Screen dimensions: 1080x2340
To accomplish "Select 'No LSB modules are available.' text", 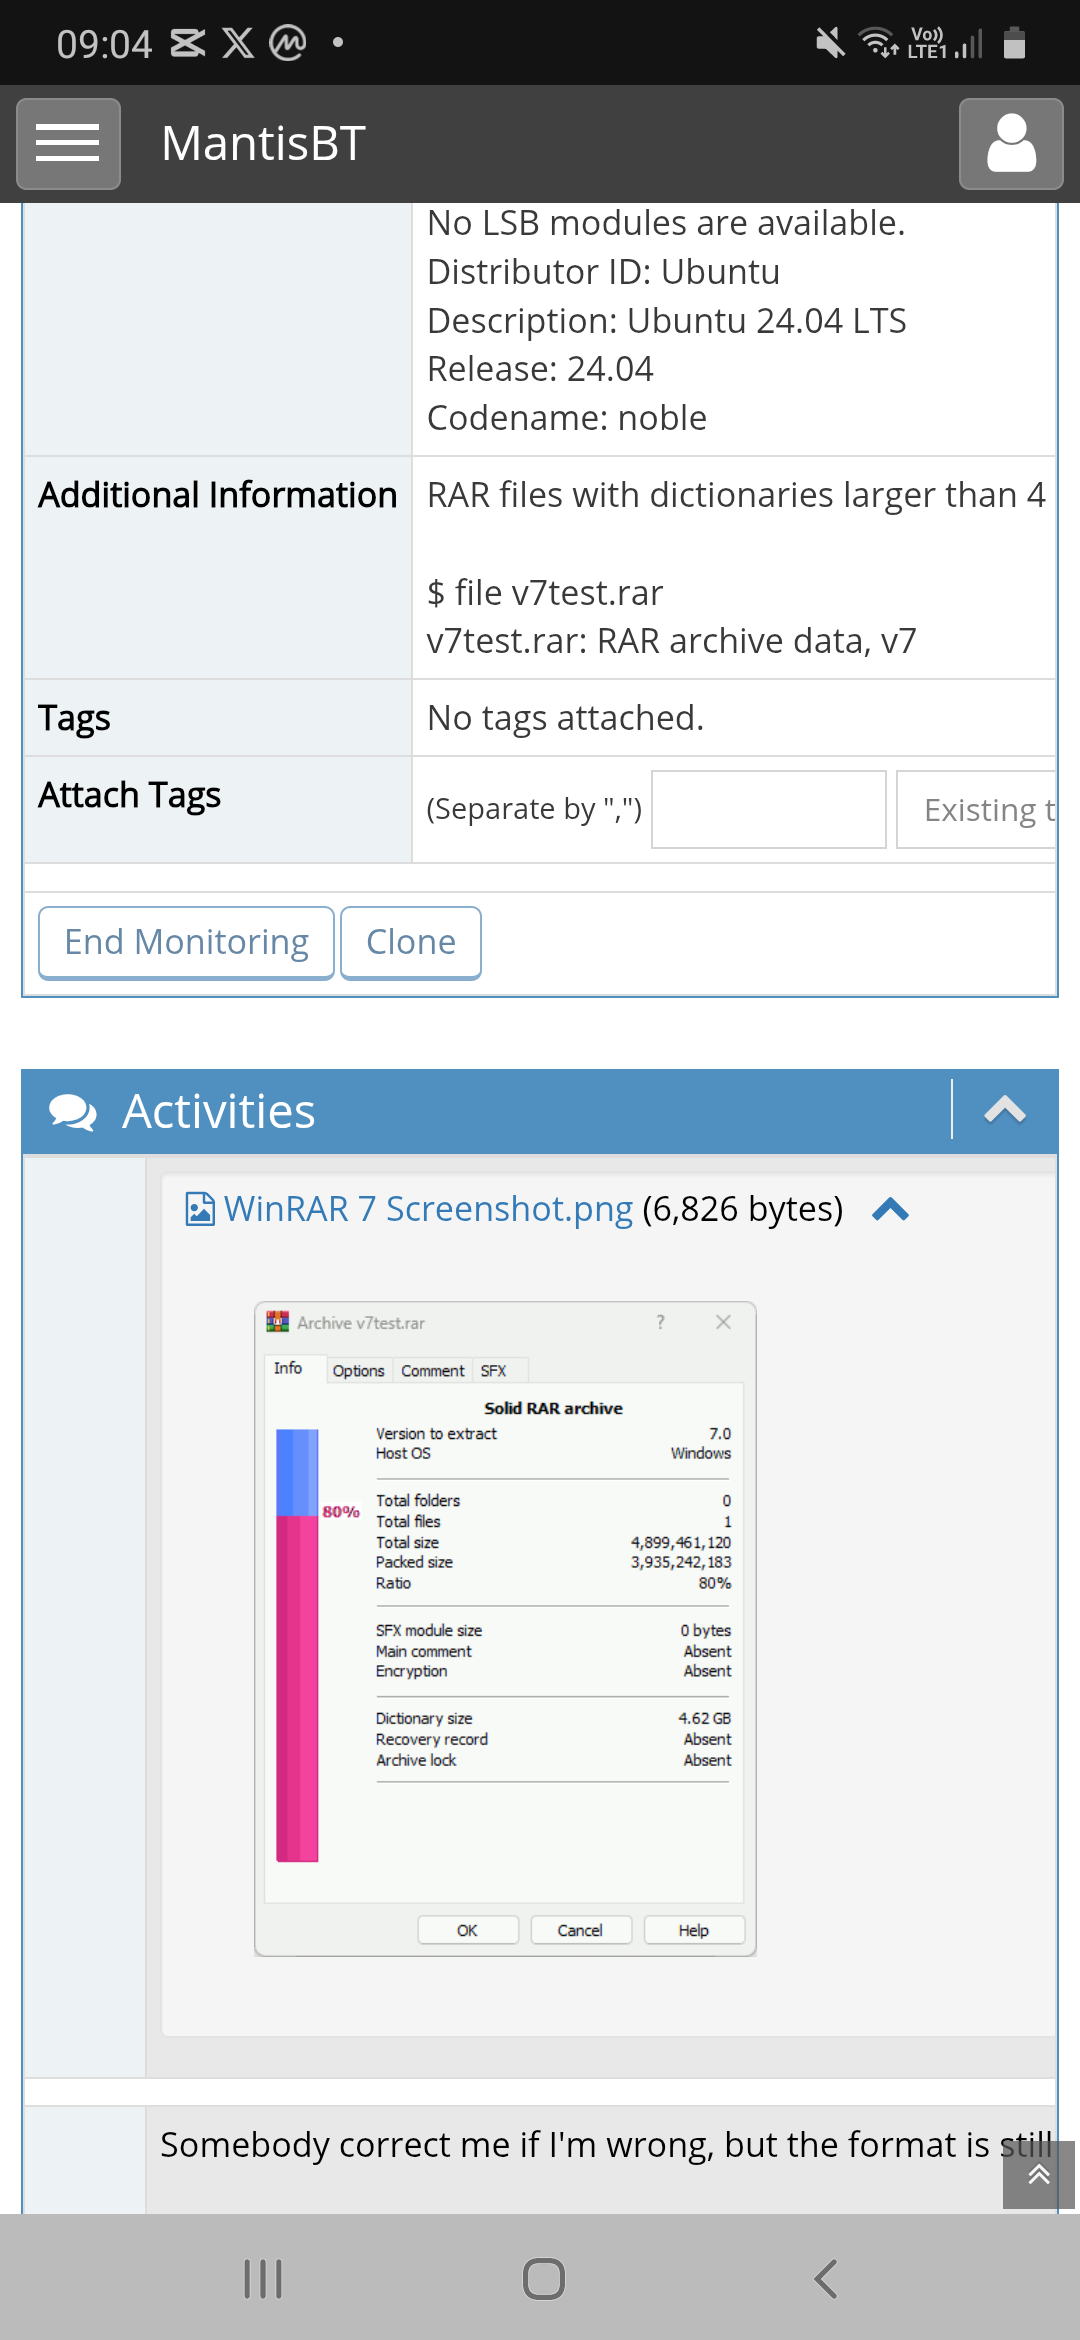I will [x=666, y=223].
